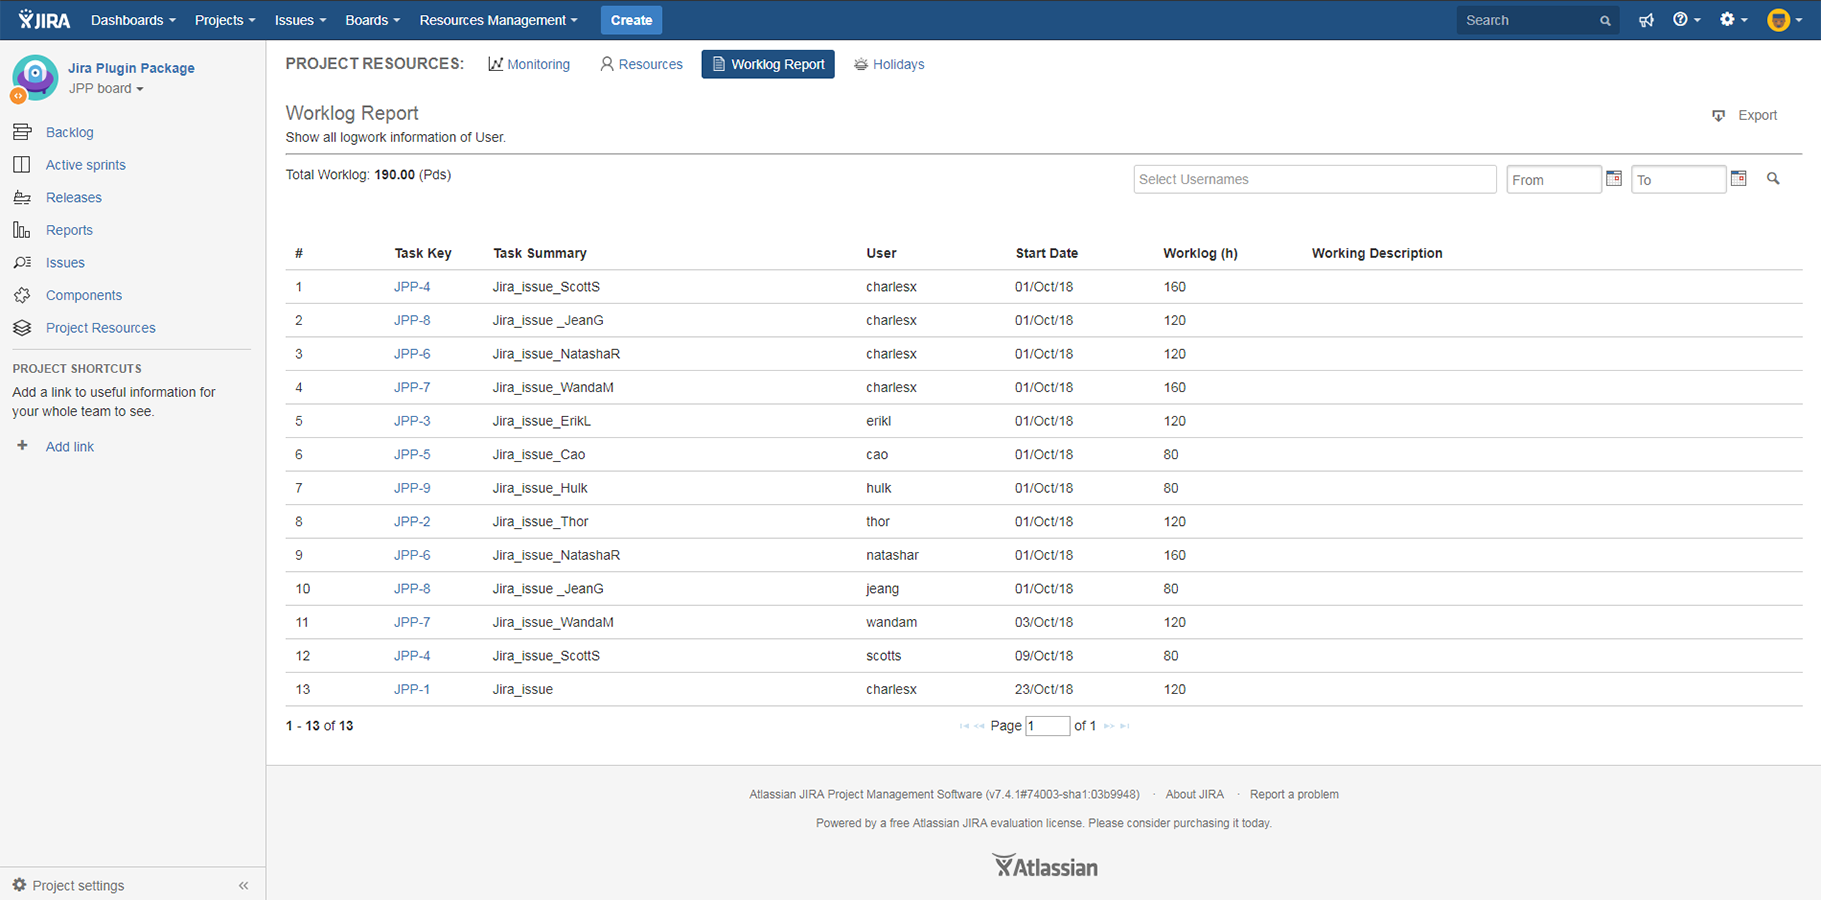
Task: Switch to the Holidays tab
Action: (889, 64)
